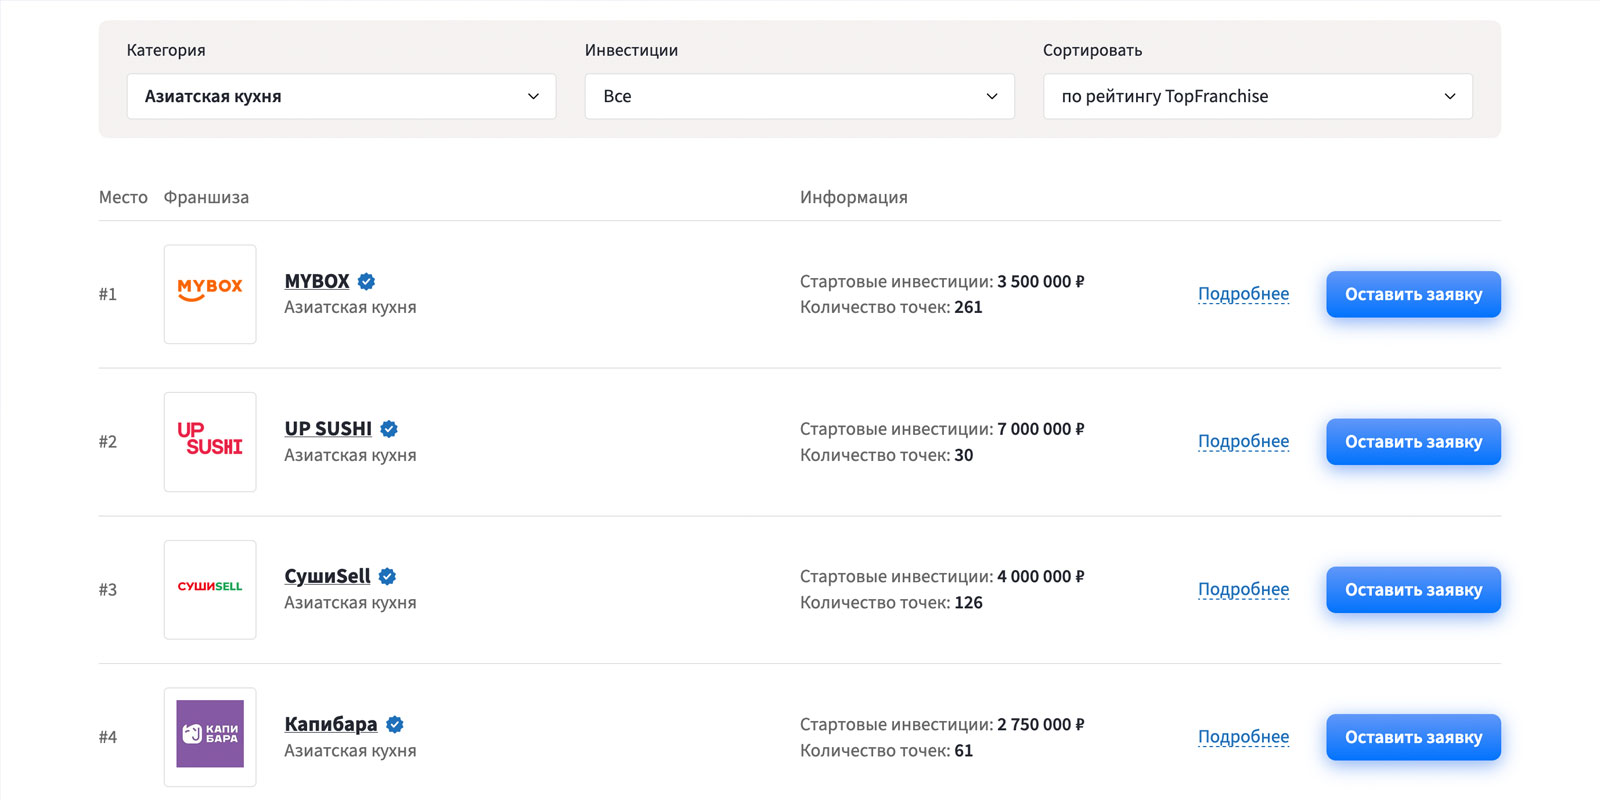Click the verified badge next to СушиSell
This screenshot has width=1600, height=800.
[388, 577]
